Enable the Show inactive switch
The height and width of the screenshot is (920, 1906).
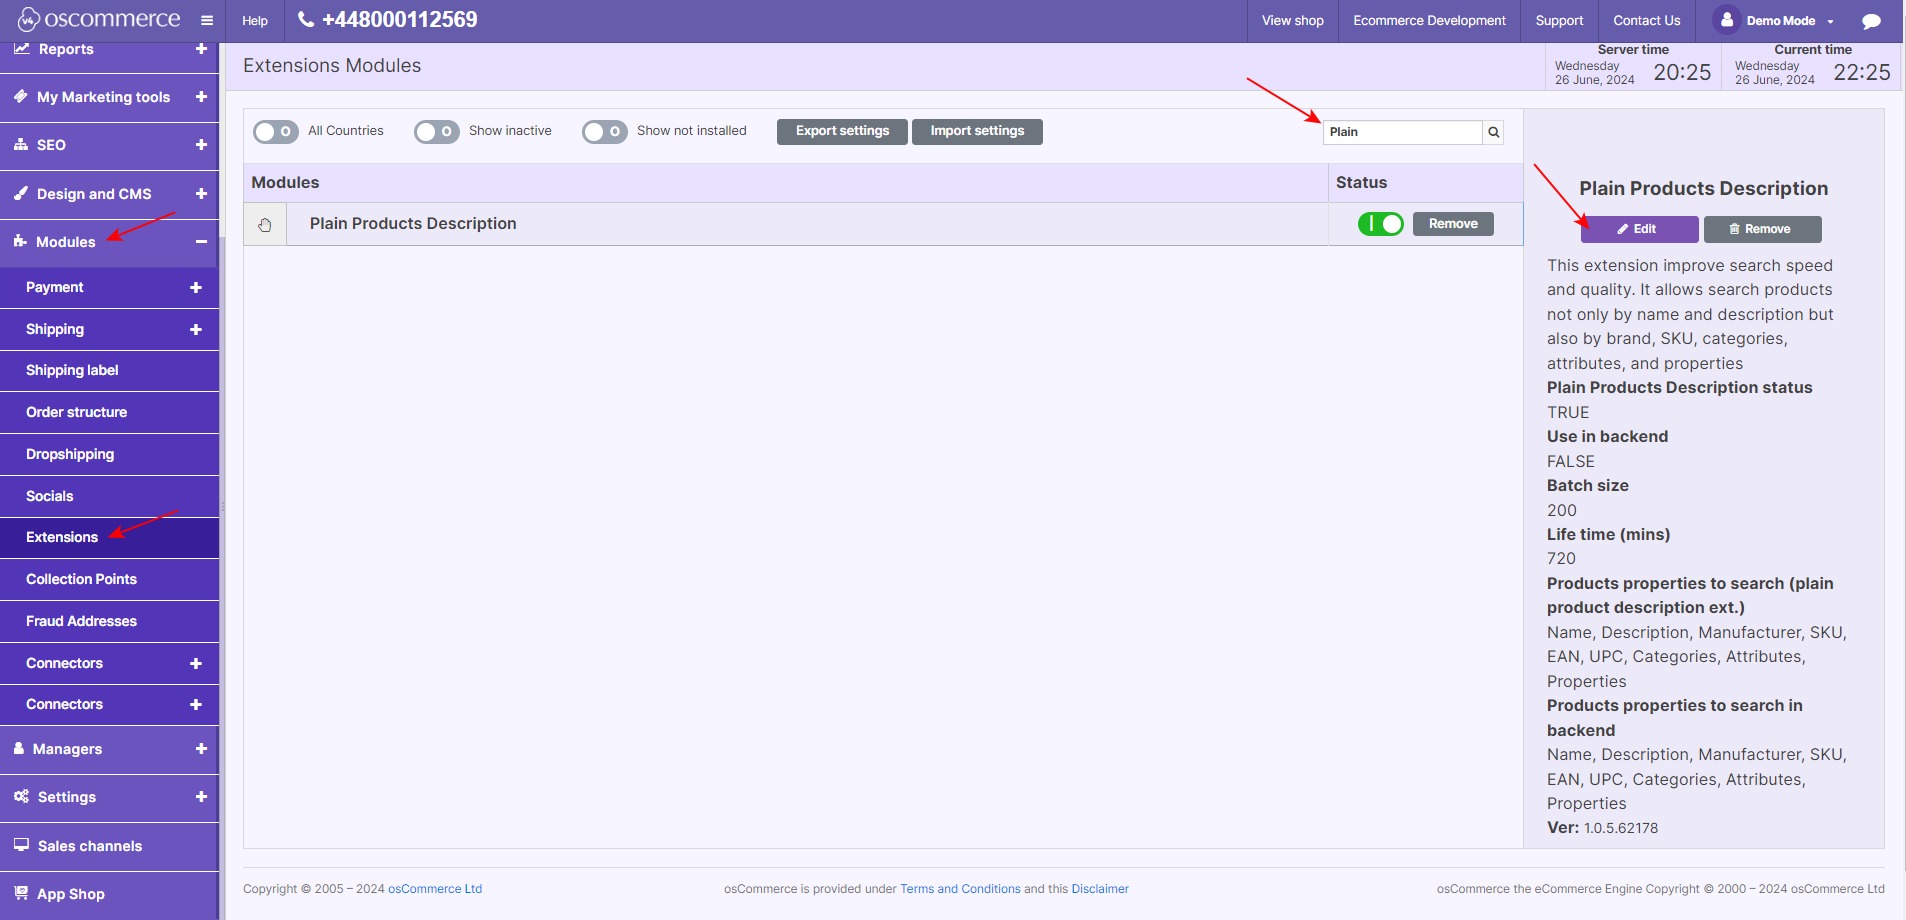point(437,132)
